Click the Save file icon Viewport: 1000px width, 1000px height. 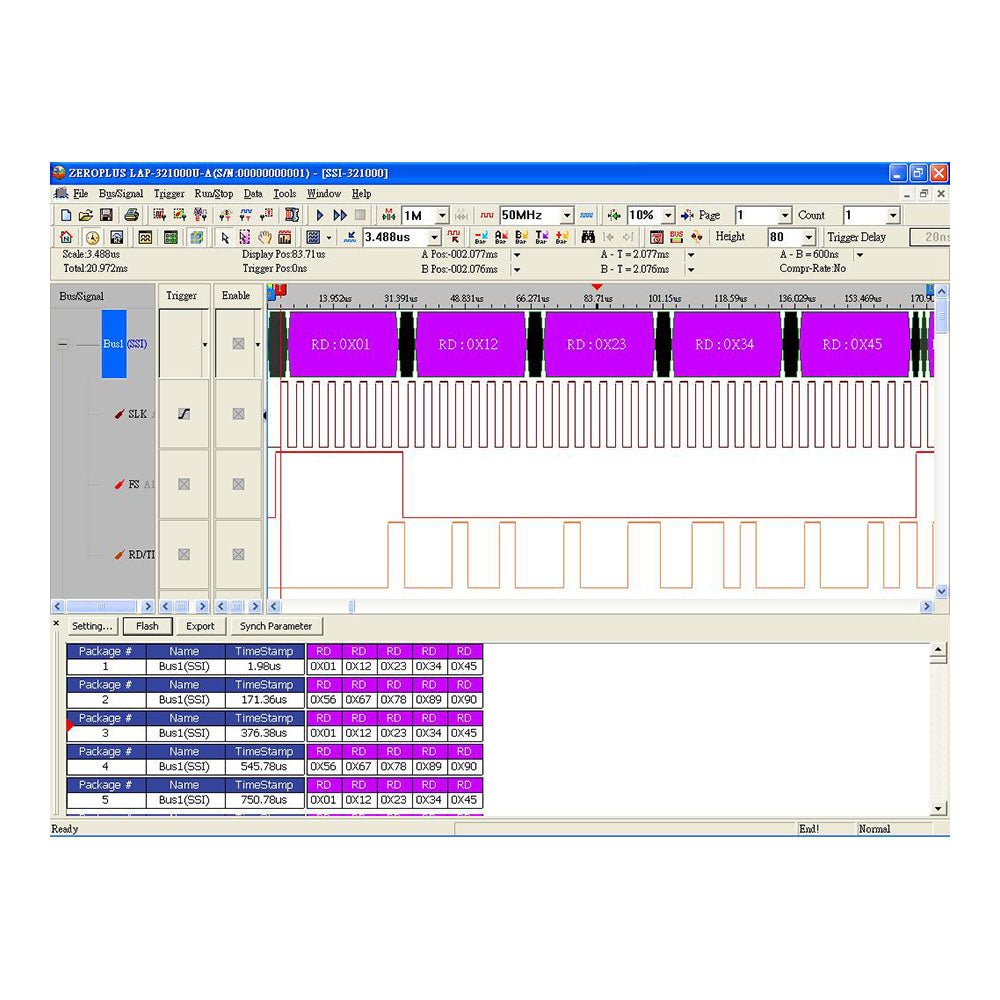105,214
